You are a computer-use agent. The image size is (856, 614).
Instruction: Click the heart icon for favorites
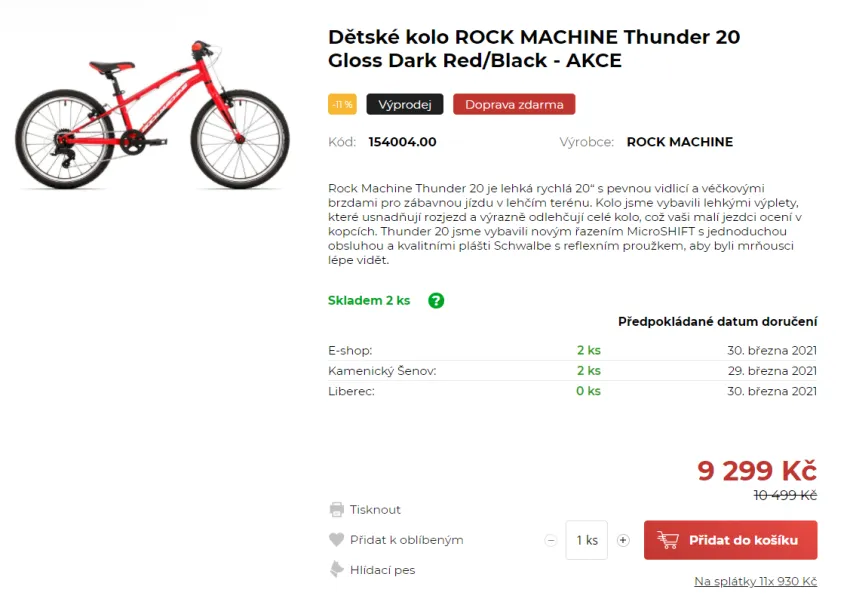point(337,540)
